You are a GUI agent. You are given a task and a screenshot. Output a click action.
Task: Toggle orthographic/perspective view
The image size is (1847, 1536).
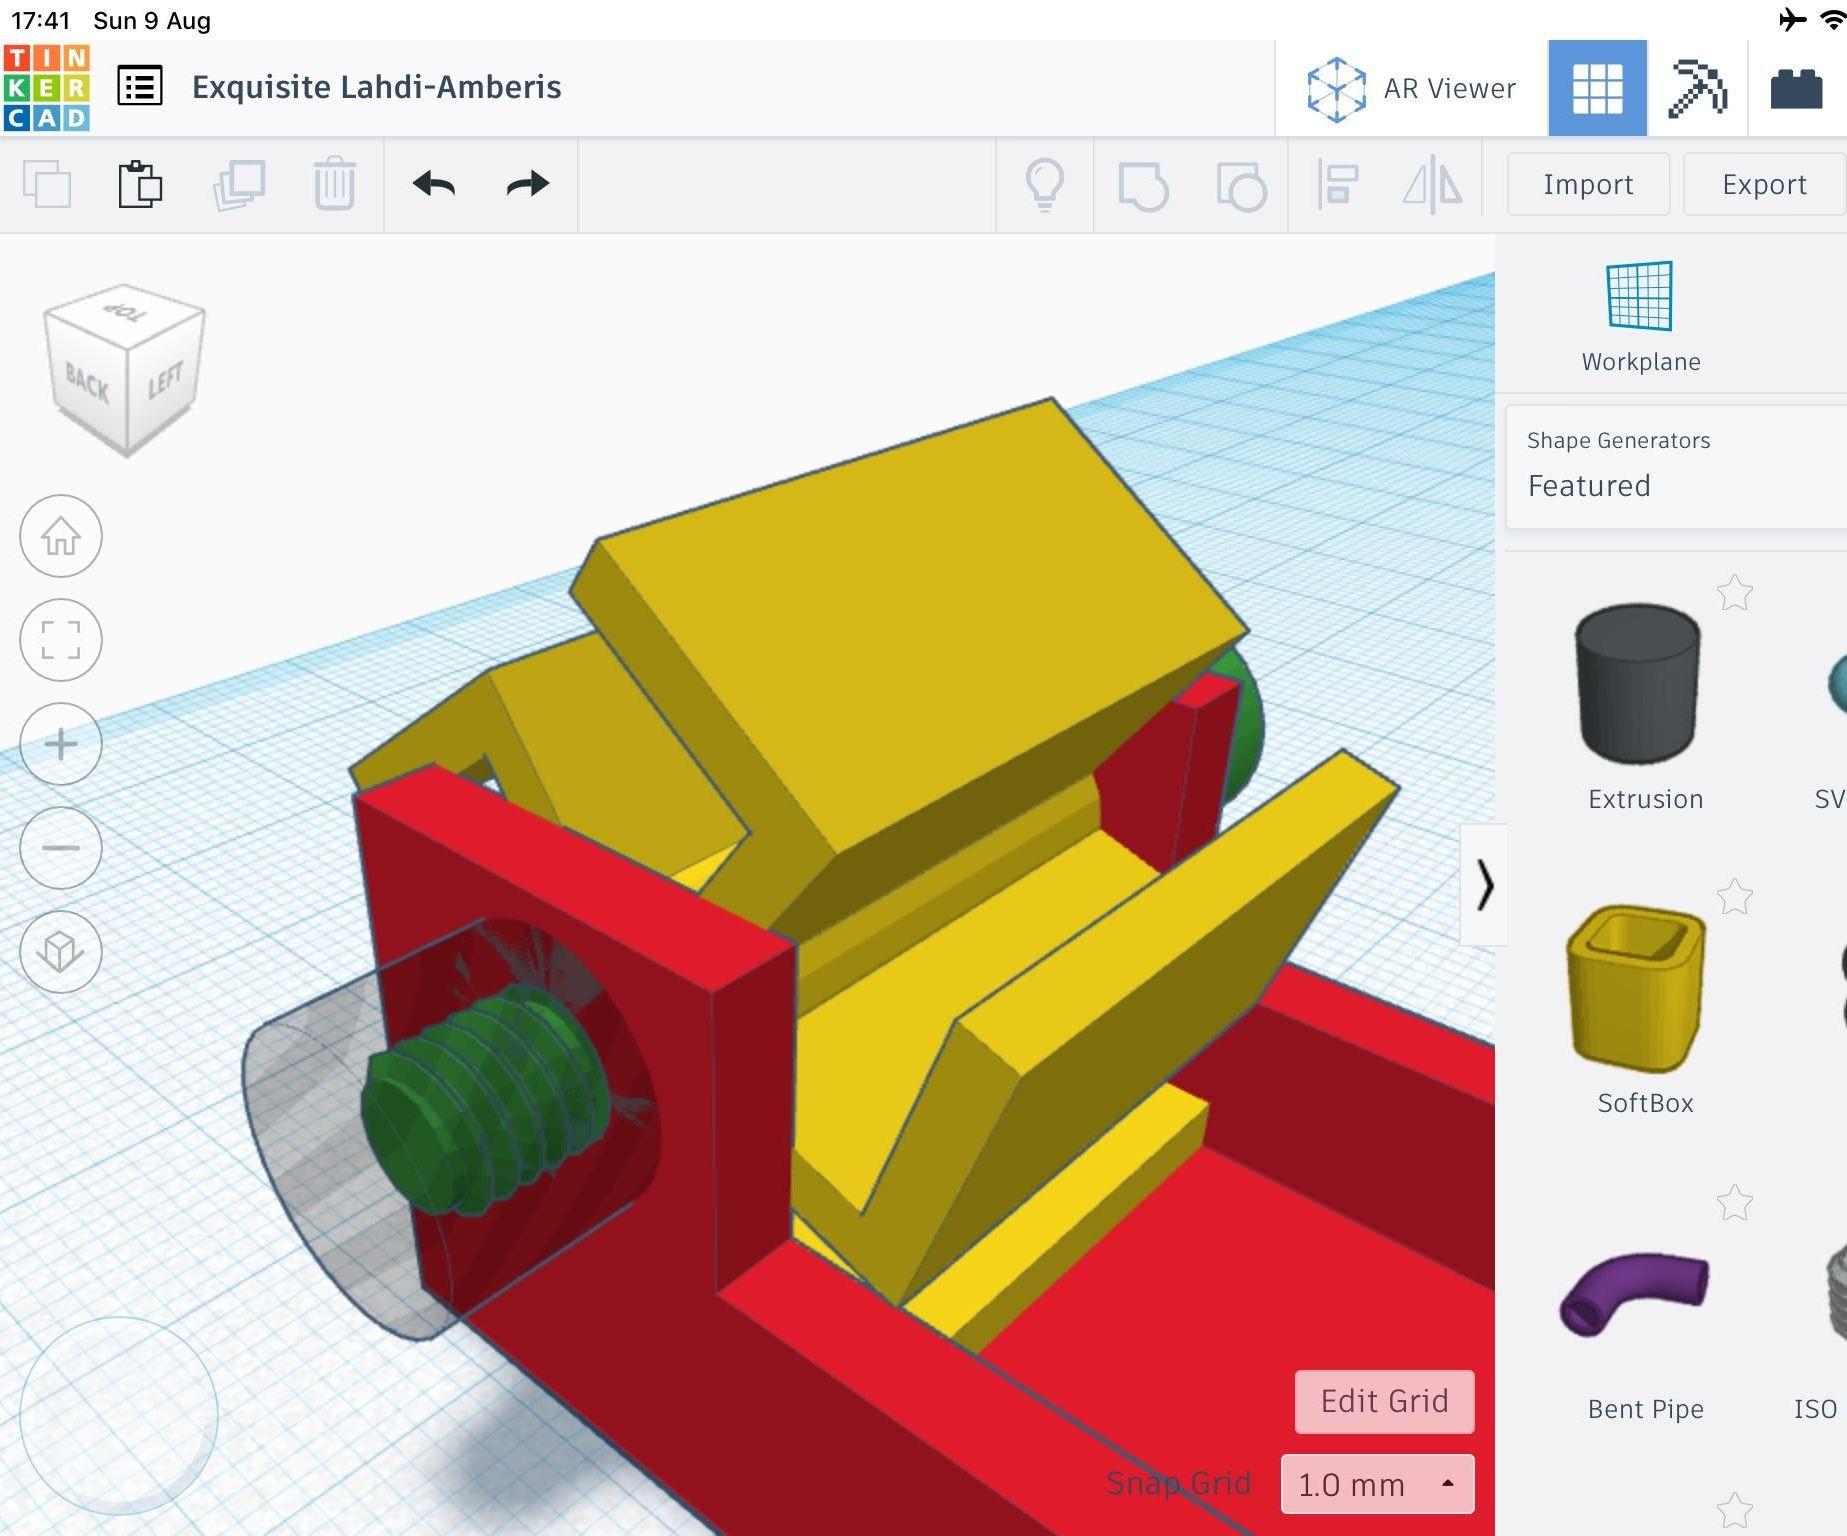(61, 952)
